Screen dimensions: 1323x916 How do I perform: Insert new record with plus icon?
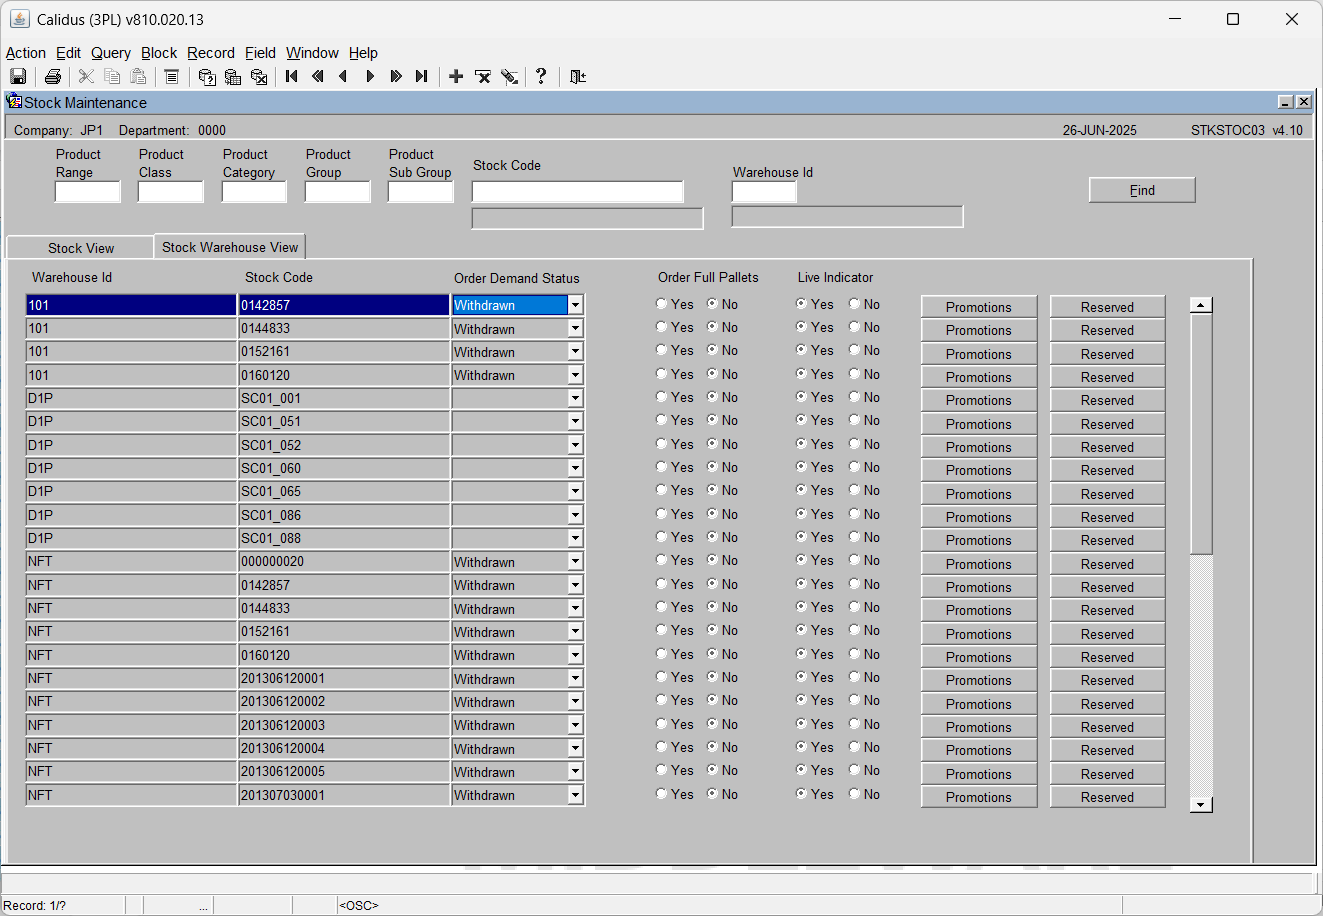click(456, 77)
